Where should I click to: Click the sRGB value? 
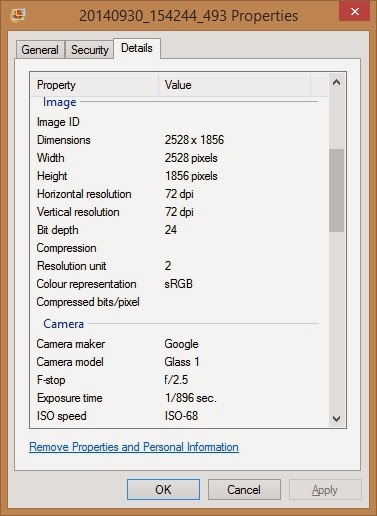pos(178,284)
